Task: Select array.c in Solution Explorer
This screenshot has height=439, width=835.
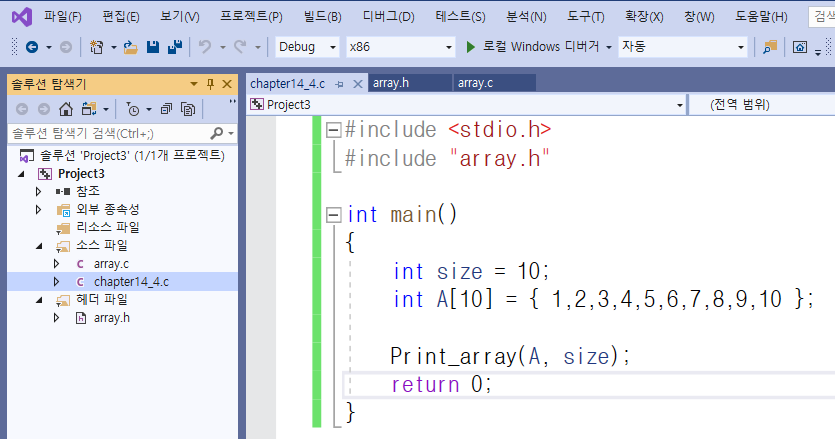Action: pos(111,264)
